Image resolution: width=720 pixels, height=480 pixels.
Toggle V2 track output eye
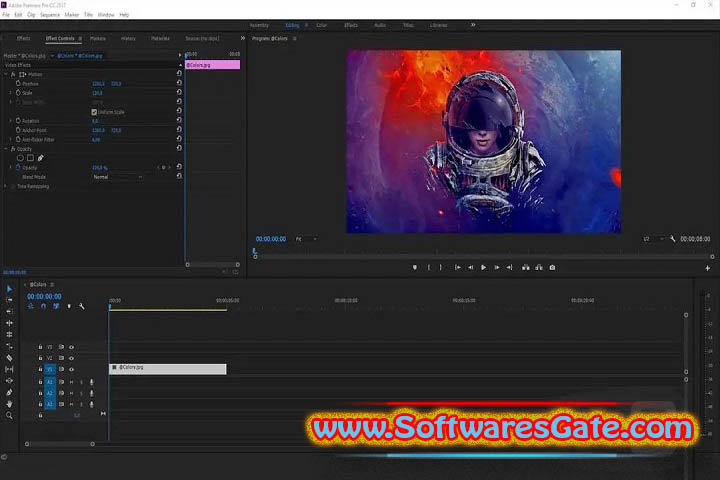72,358
